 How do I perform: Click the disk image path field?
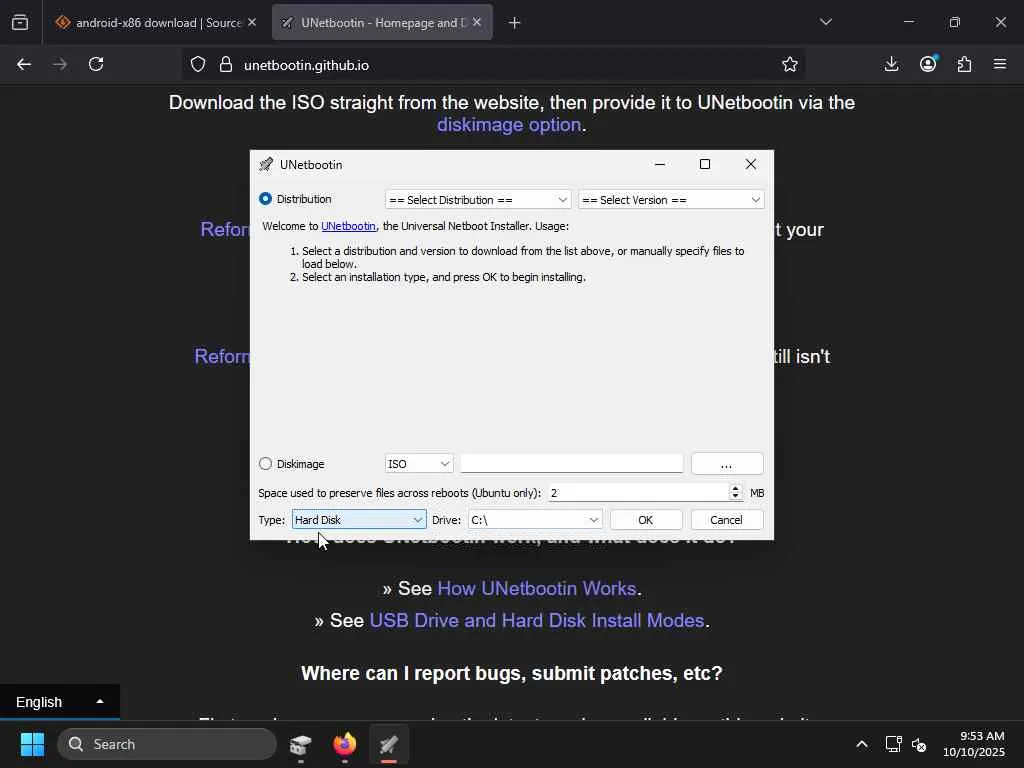click(571, 464)
